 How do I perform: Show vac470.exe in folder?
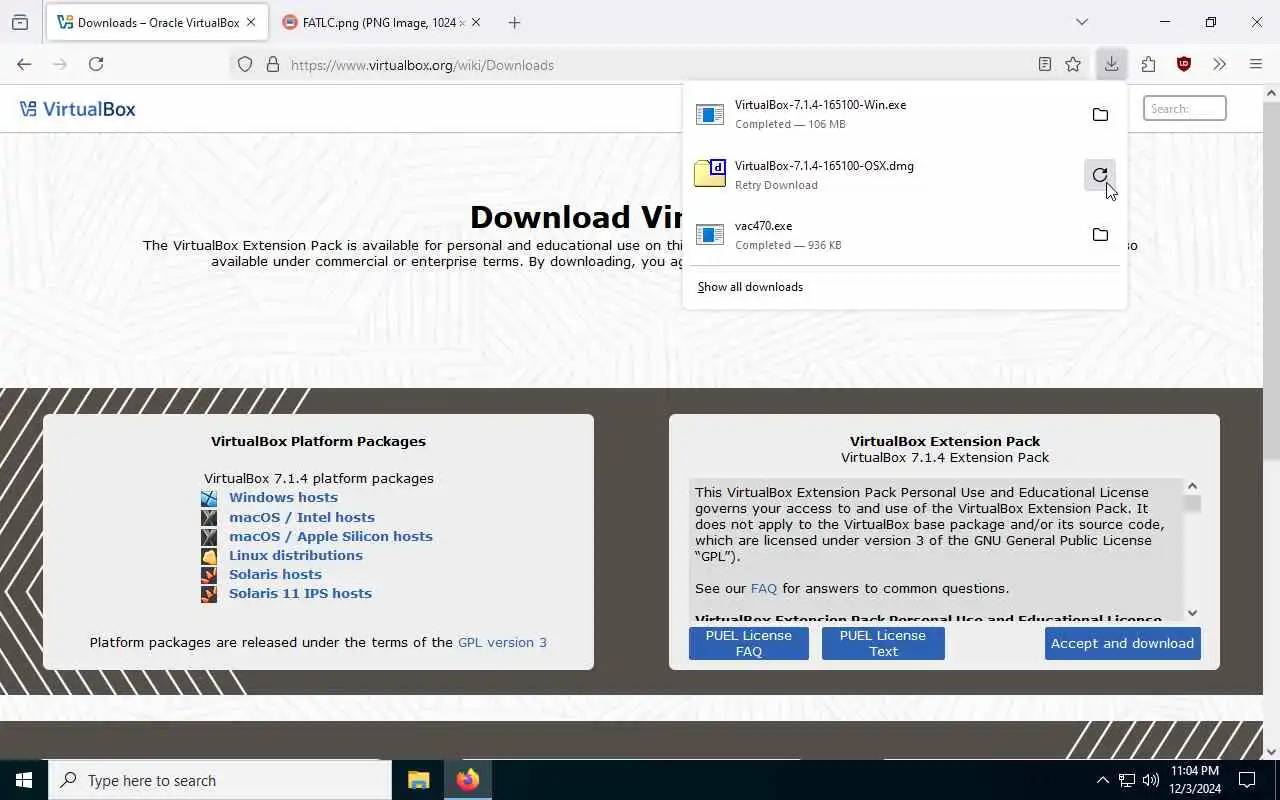tap(1100, 234)
